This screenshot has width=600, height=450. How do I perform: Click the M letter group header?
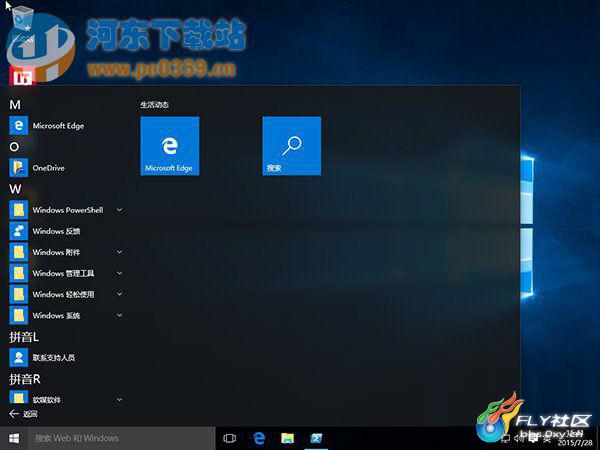15,104
